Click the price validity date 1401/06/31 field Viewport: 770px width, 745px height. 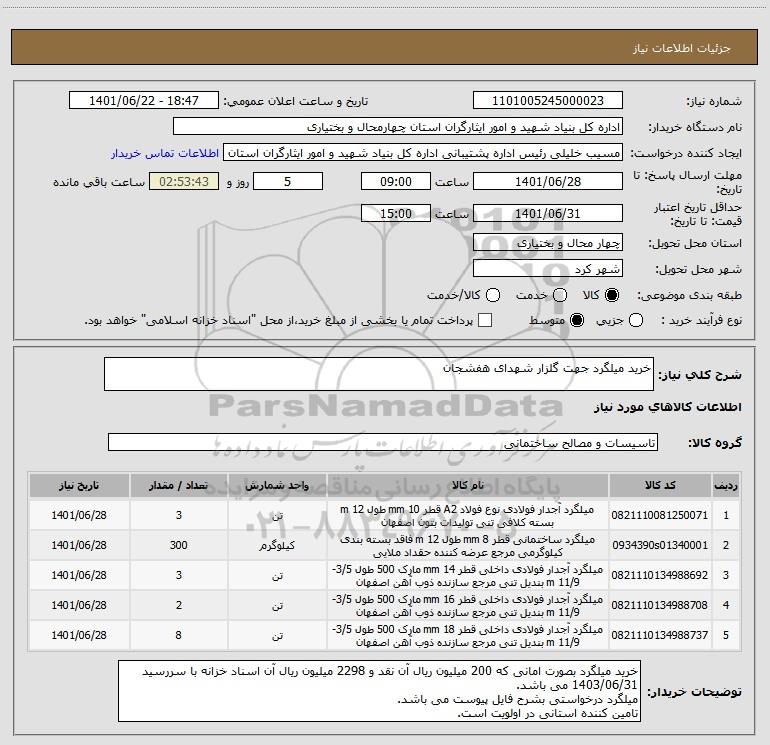coord(548,214)
